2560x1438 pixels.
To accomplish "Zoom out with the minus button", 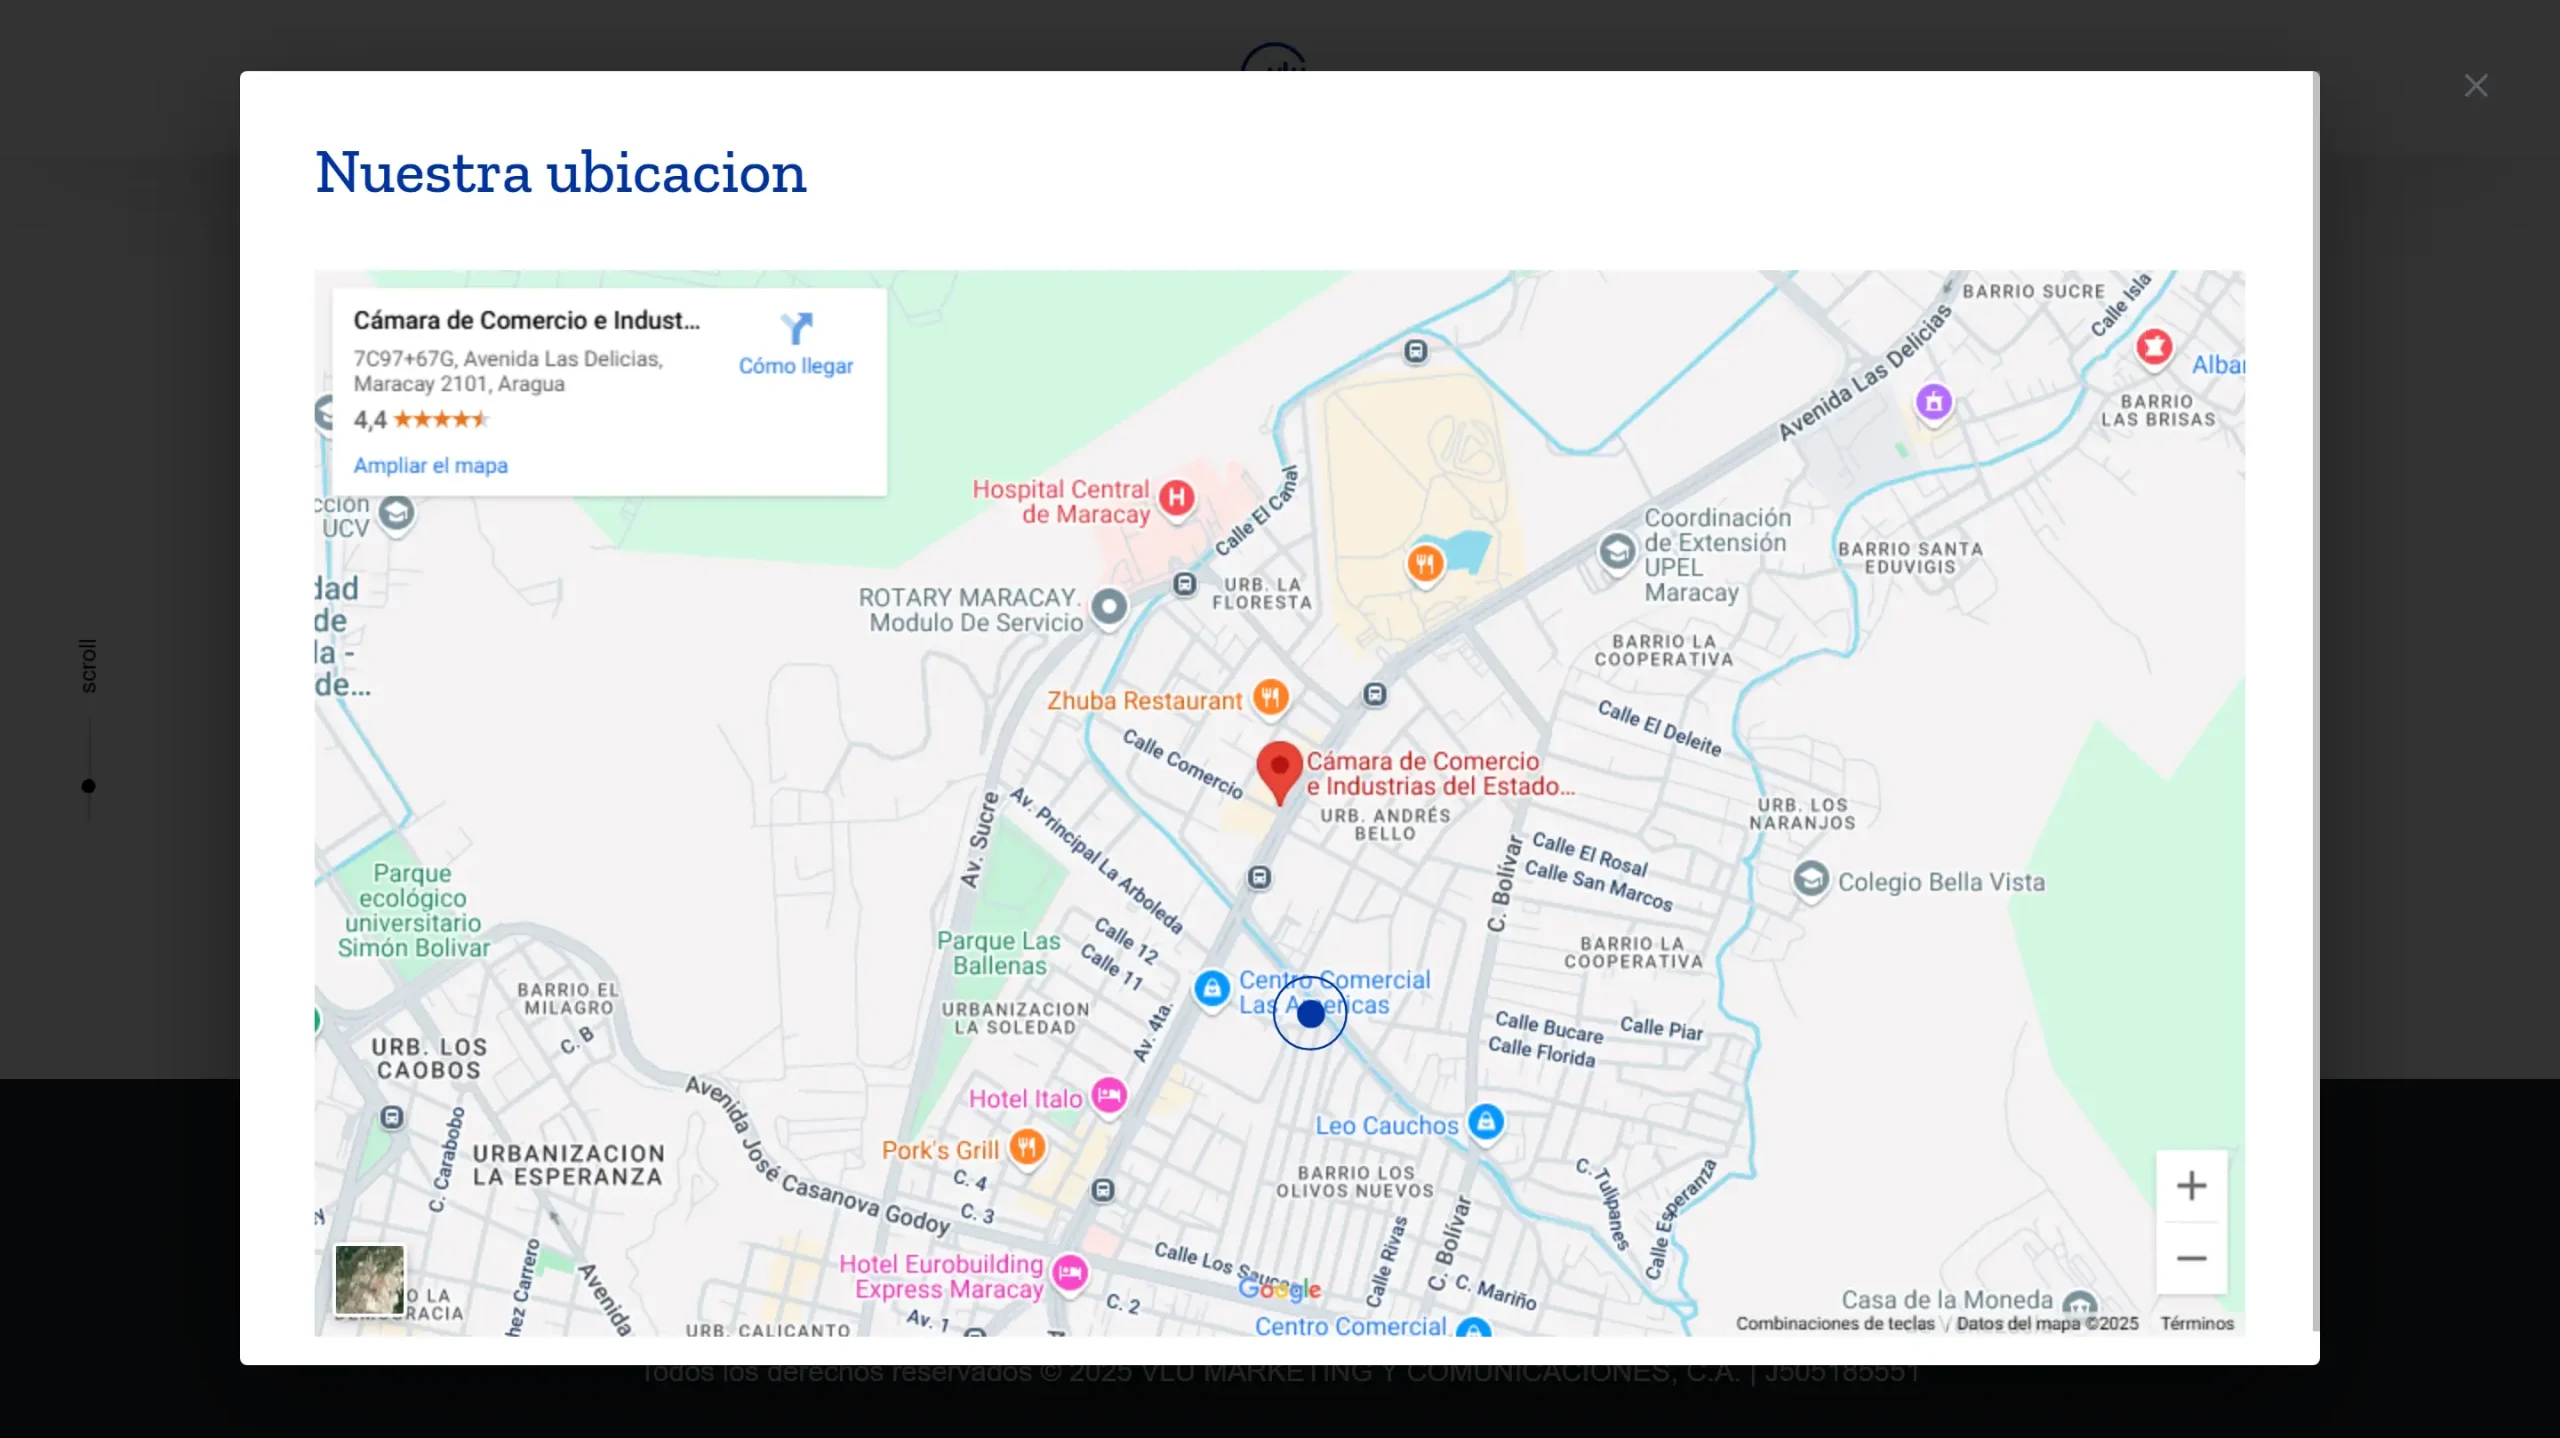I will point(2191,1258).
